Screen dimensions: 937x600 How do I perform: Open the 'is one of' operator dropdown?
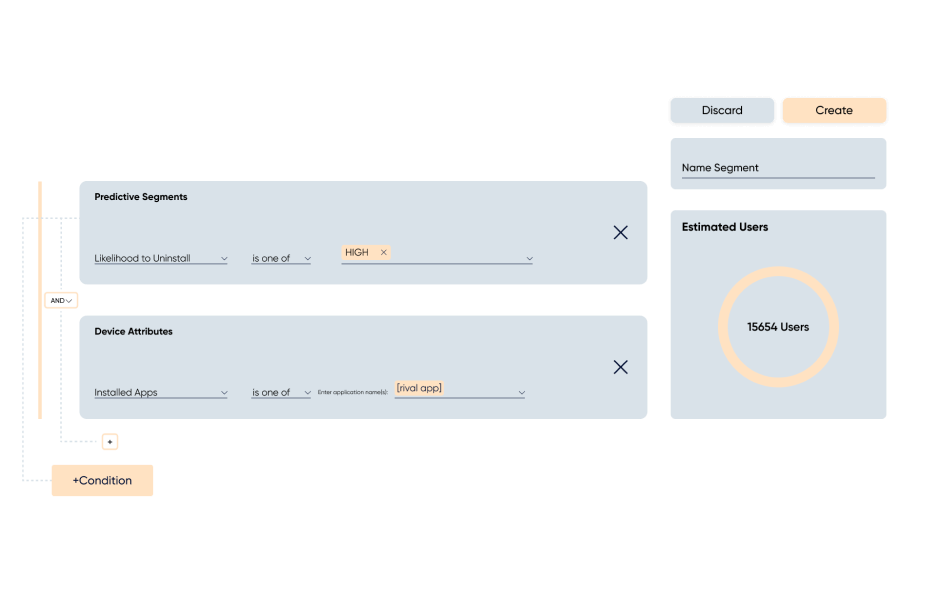pyautogui.click(x=280, y=257)
